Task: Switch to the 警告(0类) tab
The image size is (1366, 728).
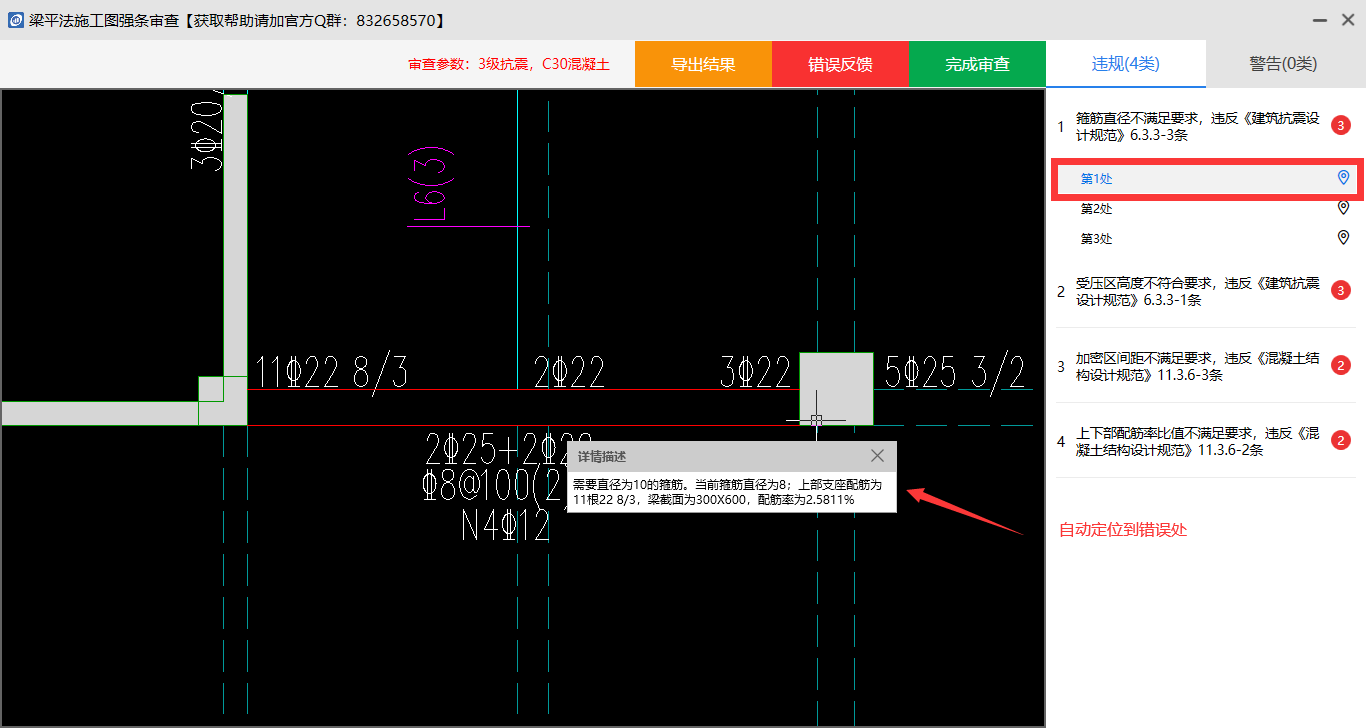Action: 1283,64
